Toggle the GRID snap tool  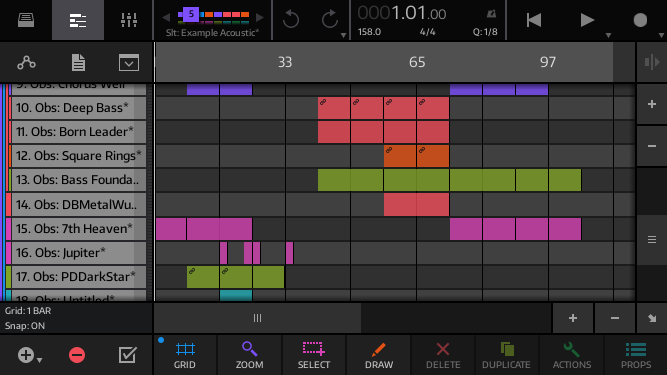[x=185, y=355]
